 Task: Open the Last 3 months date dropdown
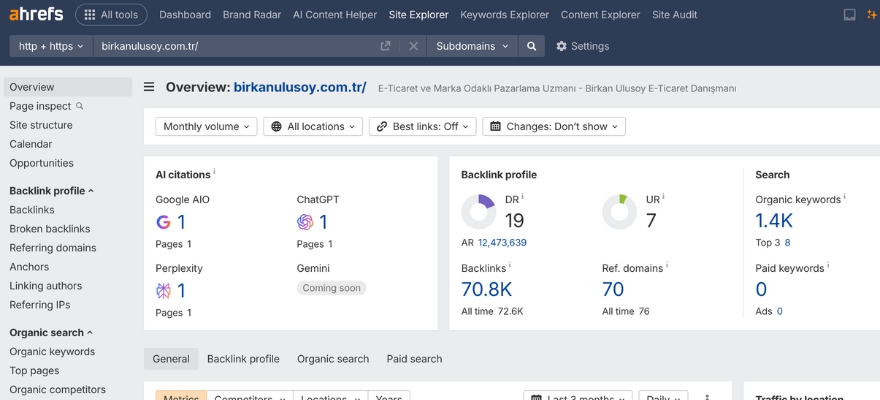(578, 396)
